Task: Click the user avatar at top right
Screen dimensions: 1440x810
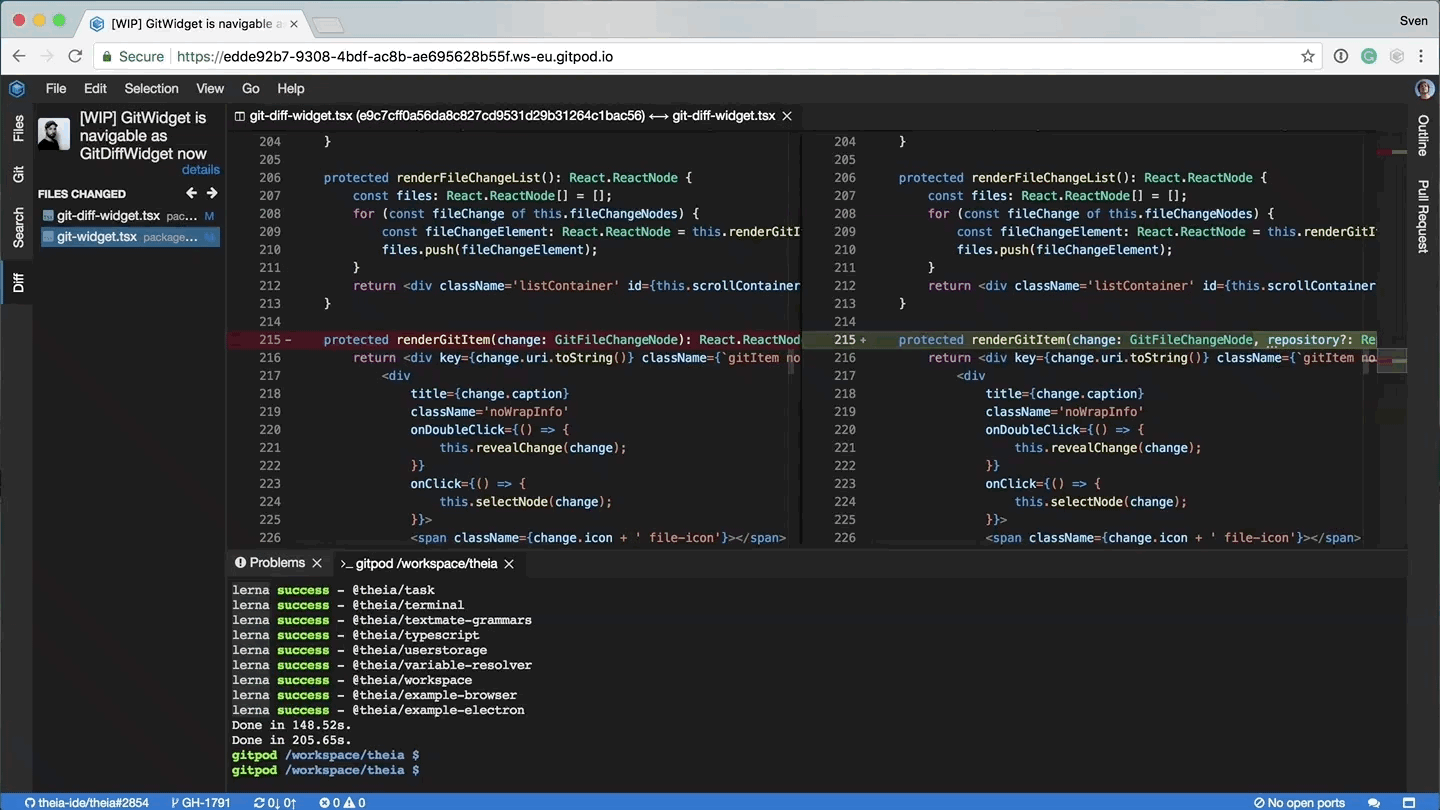Action: point(1424,89)
